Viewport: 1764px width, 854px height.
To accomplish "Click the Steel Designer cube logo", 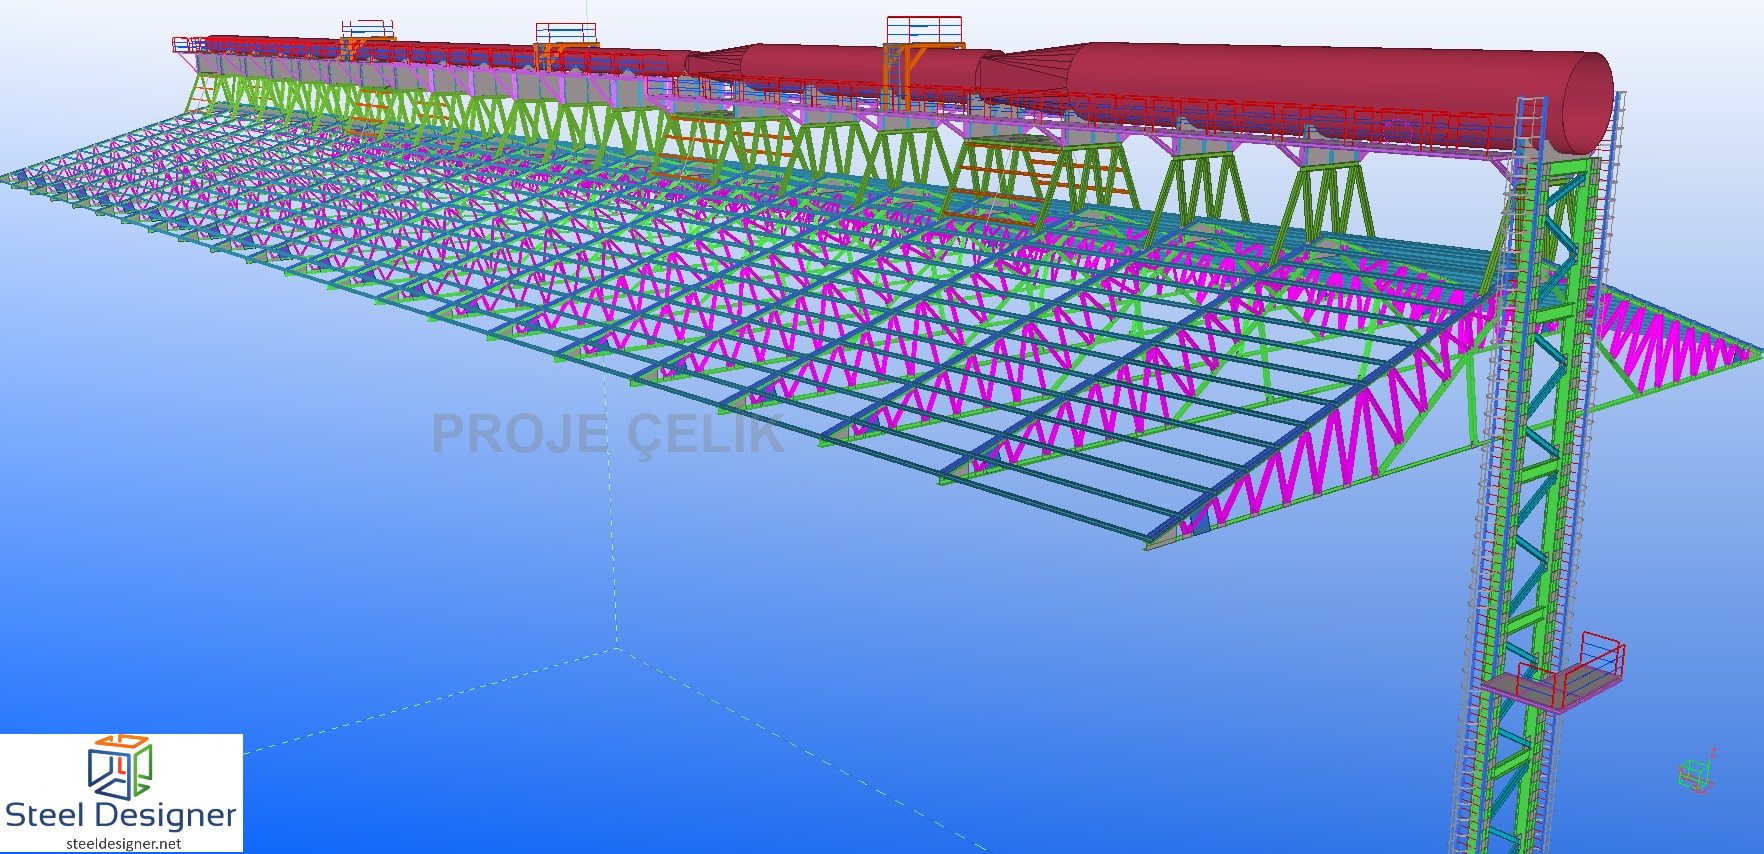I will tap(119, 767).
